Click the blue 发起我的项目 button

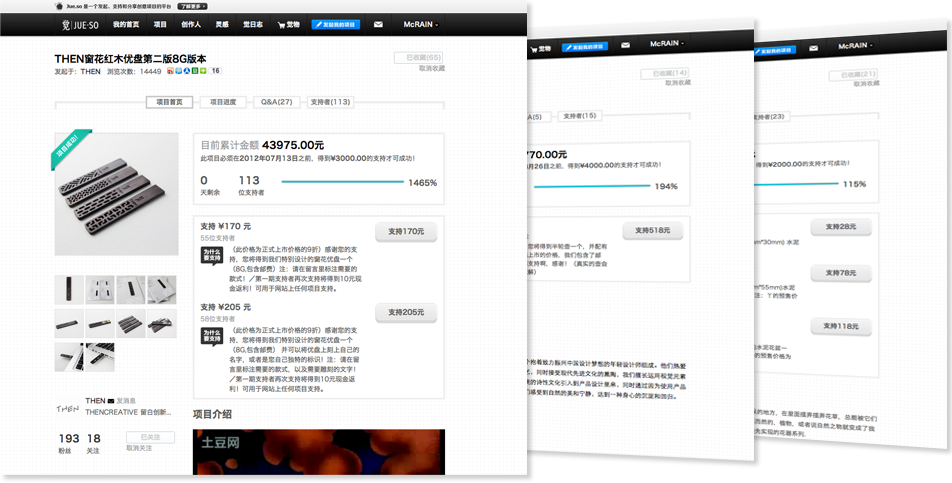[x=336, y=23]
